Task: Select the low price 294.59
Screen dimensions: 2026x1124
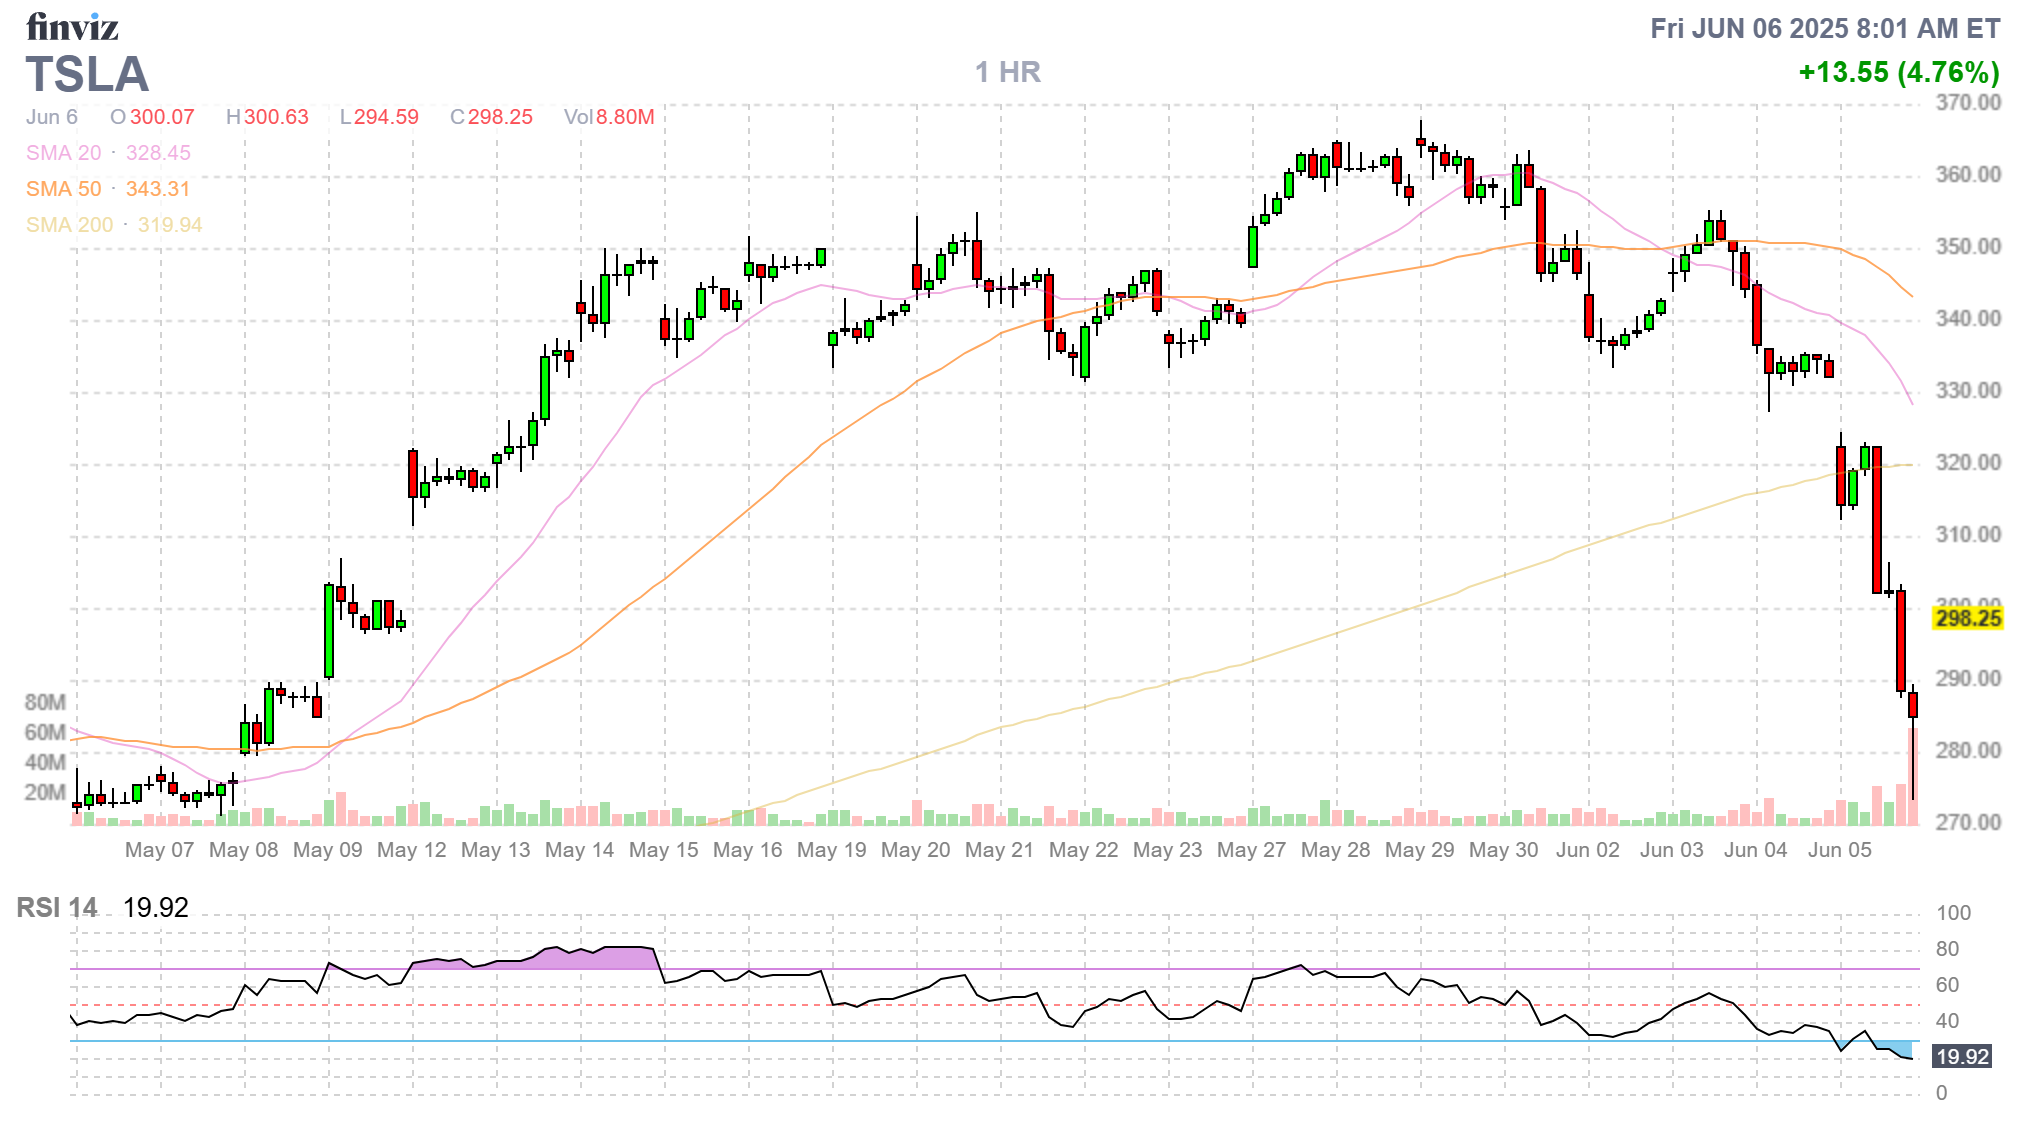Action: 386,117
